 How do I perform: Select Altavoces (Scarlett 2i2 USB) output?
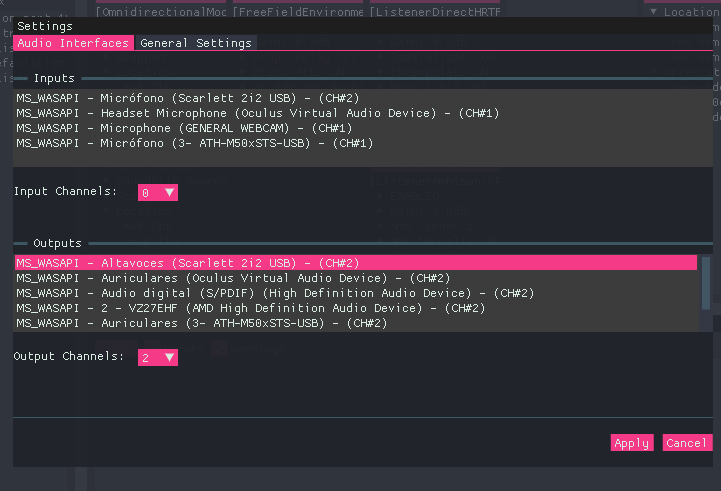(x=356, y=263)
